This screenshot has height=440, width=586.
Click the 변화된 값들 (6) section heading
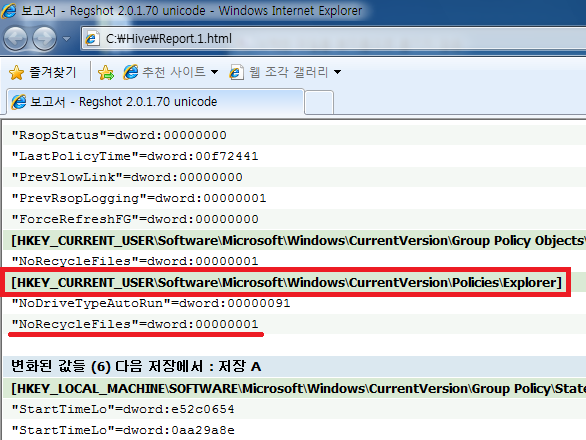coord(136,366)
